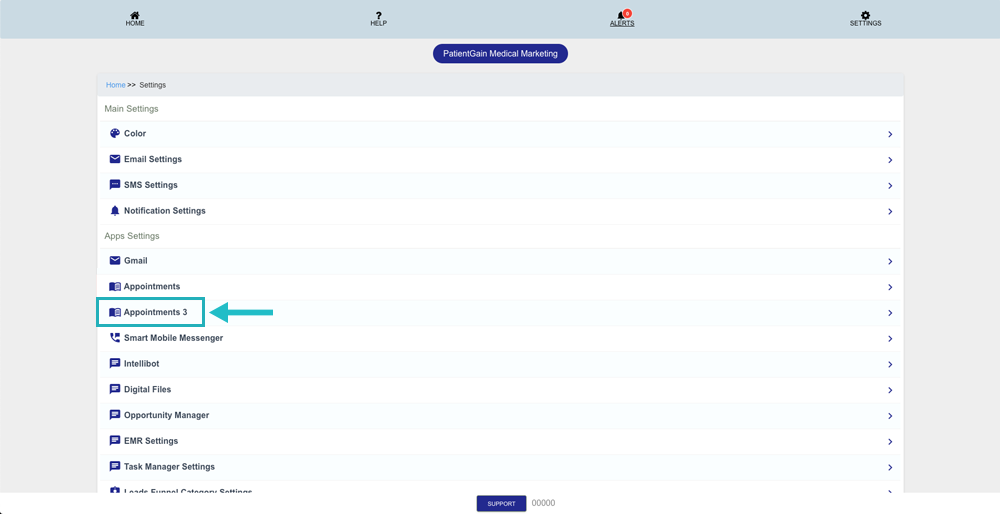
Task: Open the Alerts bell icon
Action: point(621,16)
